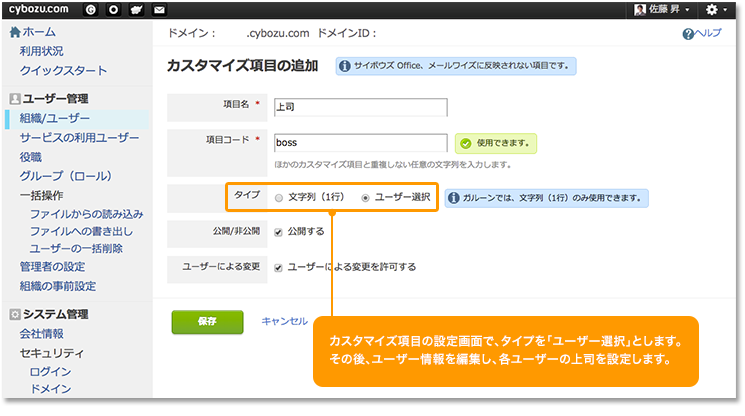Focus the 項目コード input containing boss
Image resolution: width=745 pixels, height=416 pixels.
click(358, 143)
